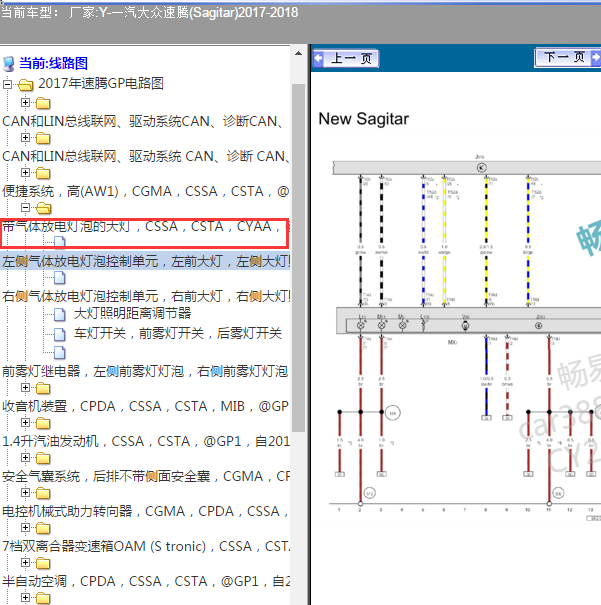Select 电控机械式助力转向器 tree entry

click(x=145, y=511)
